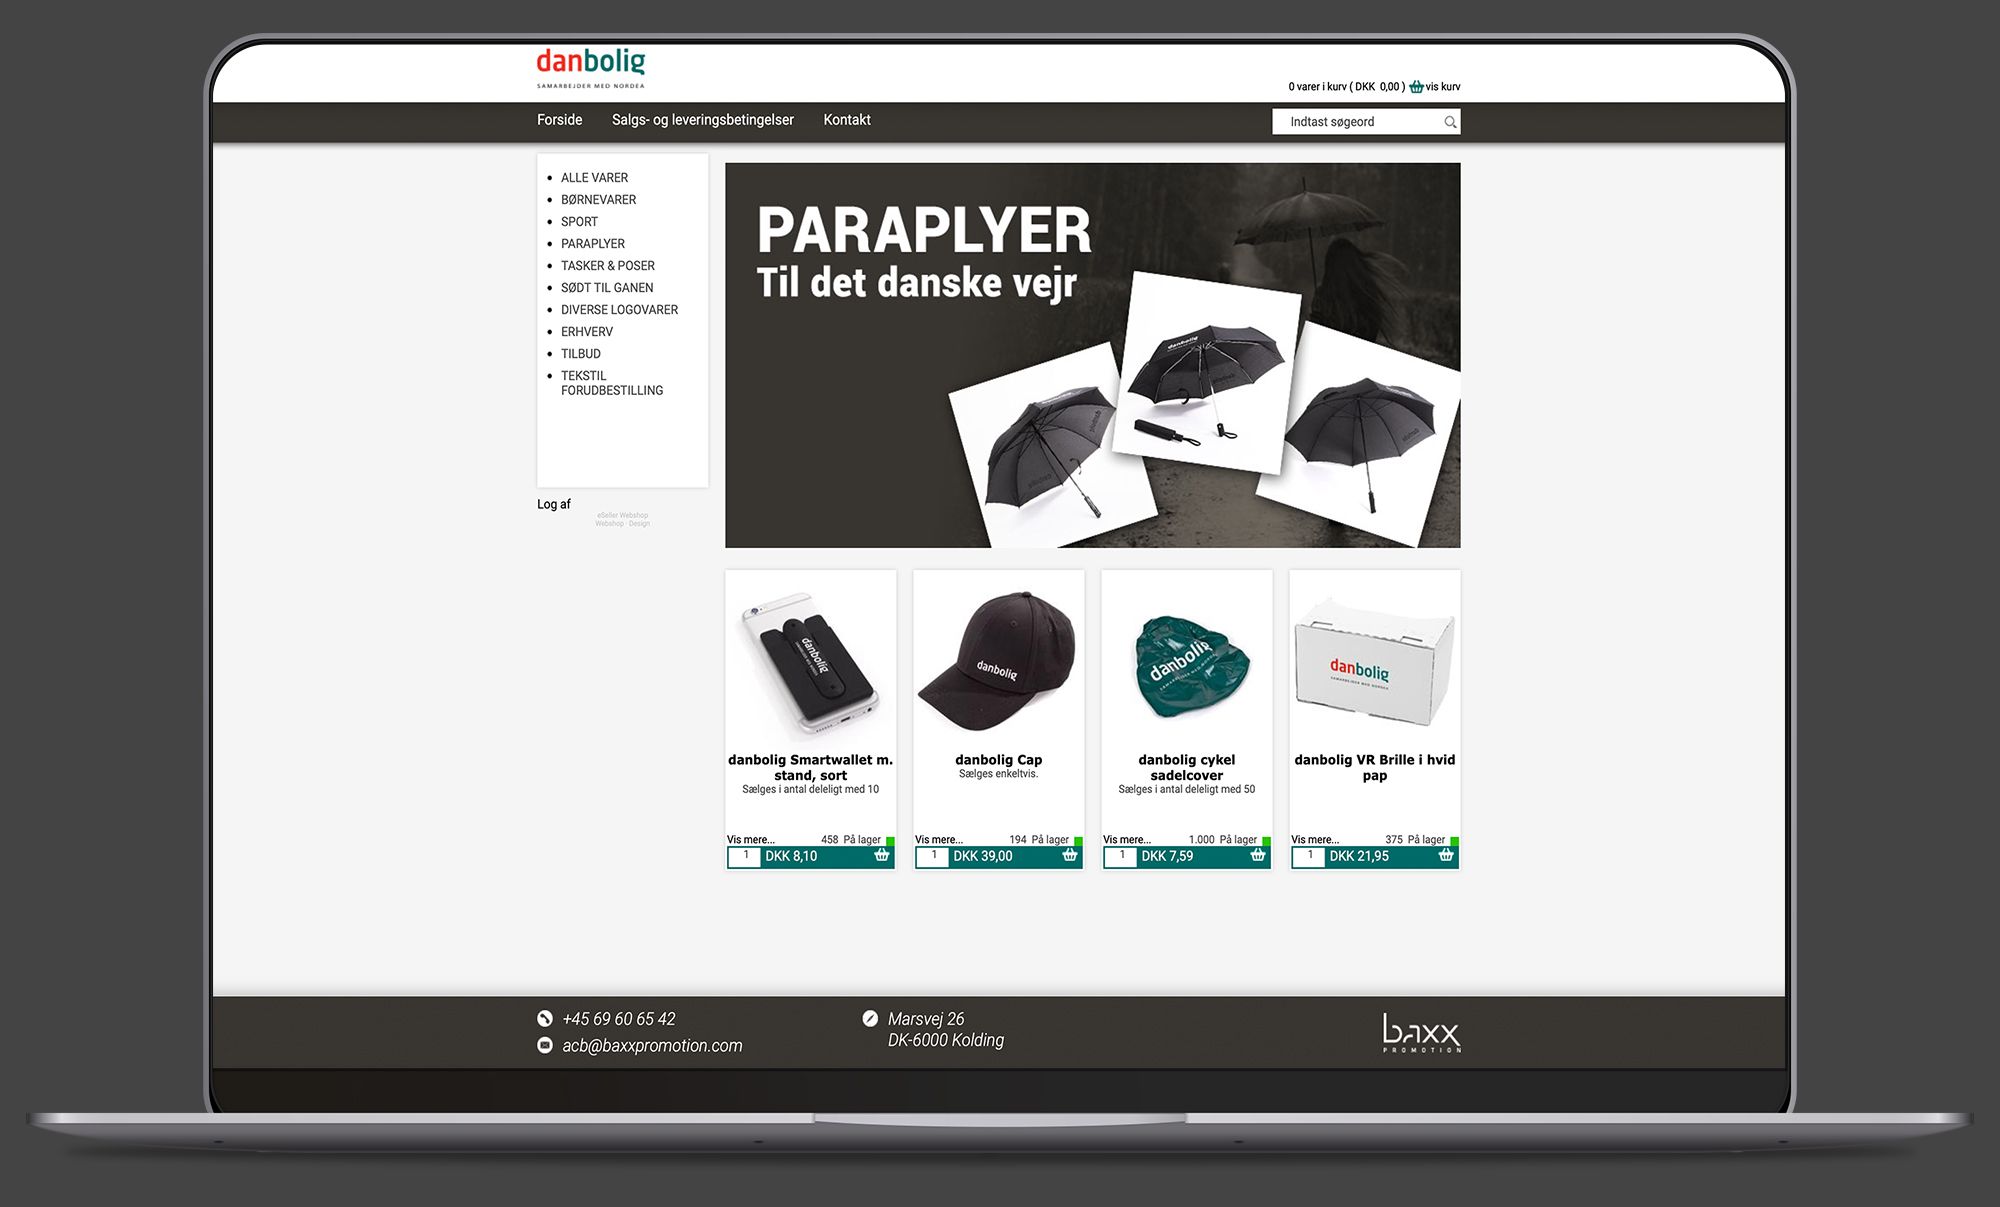Open the Smartwallet product image

[x=811, y=663]
